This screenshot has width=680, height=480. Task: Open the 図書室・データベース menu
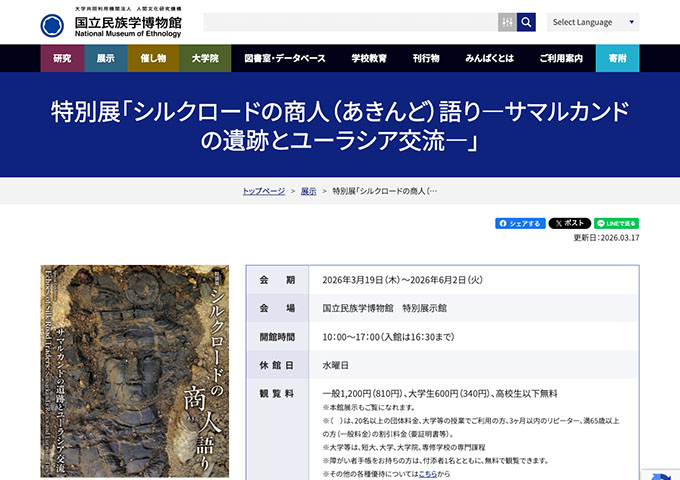[x=284, y=58]
